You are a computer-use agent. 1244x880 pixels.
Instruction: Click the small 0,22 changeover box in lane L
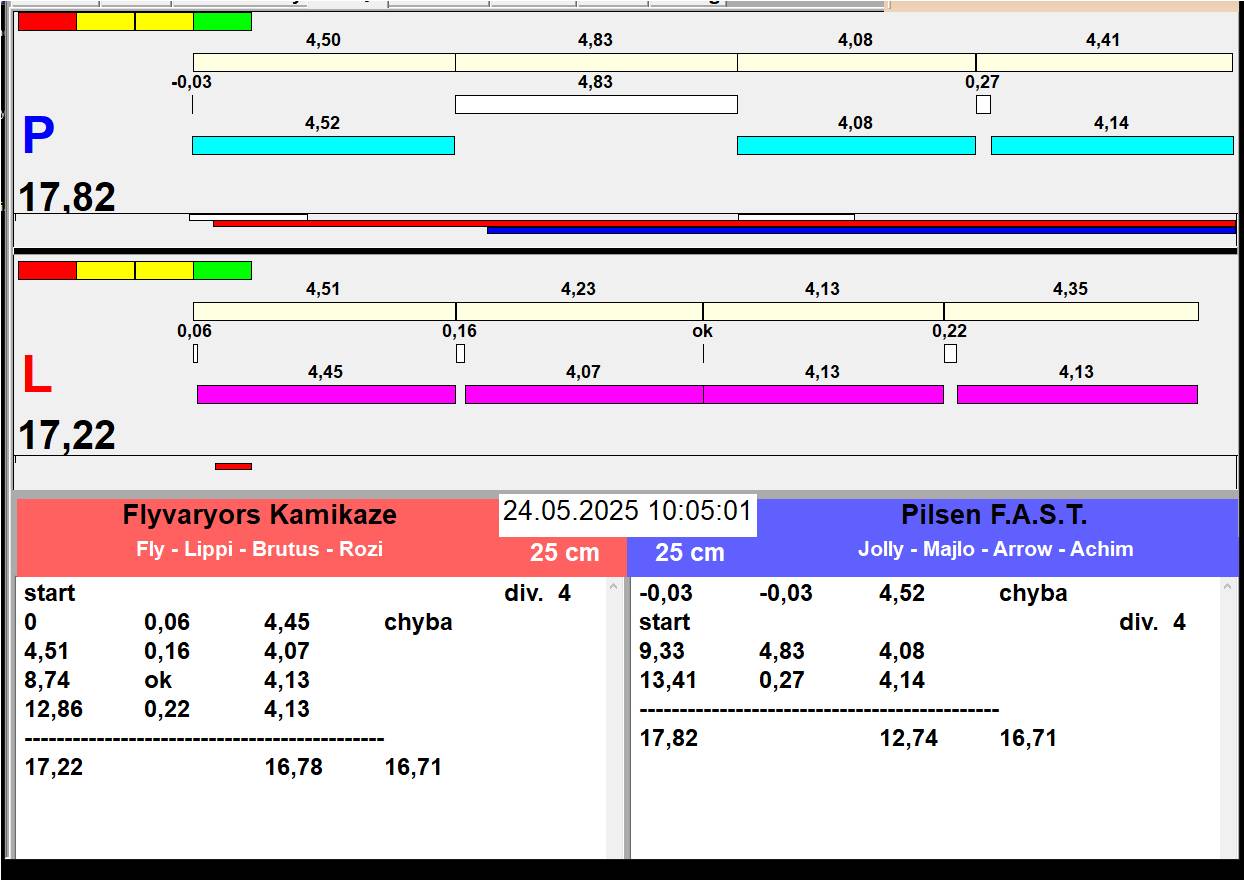(x=950, y=353)
